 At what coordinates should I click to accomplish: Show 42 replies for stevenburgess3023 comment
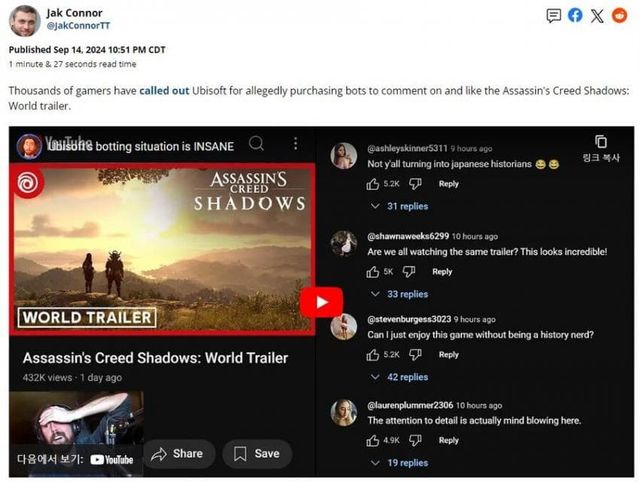tap(400, 377)
